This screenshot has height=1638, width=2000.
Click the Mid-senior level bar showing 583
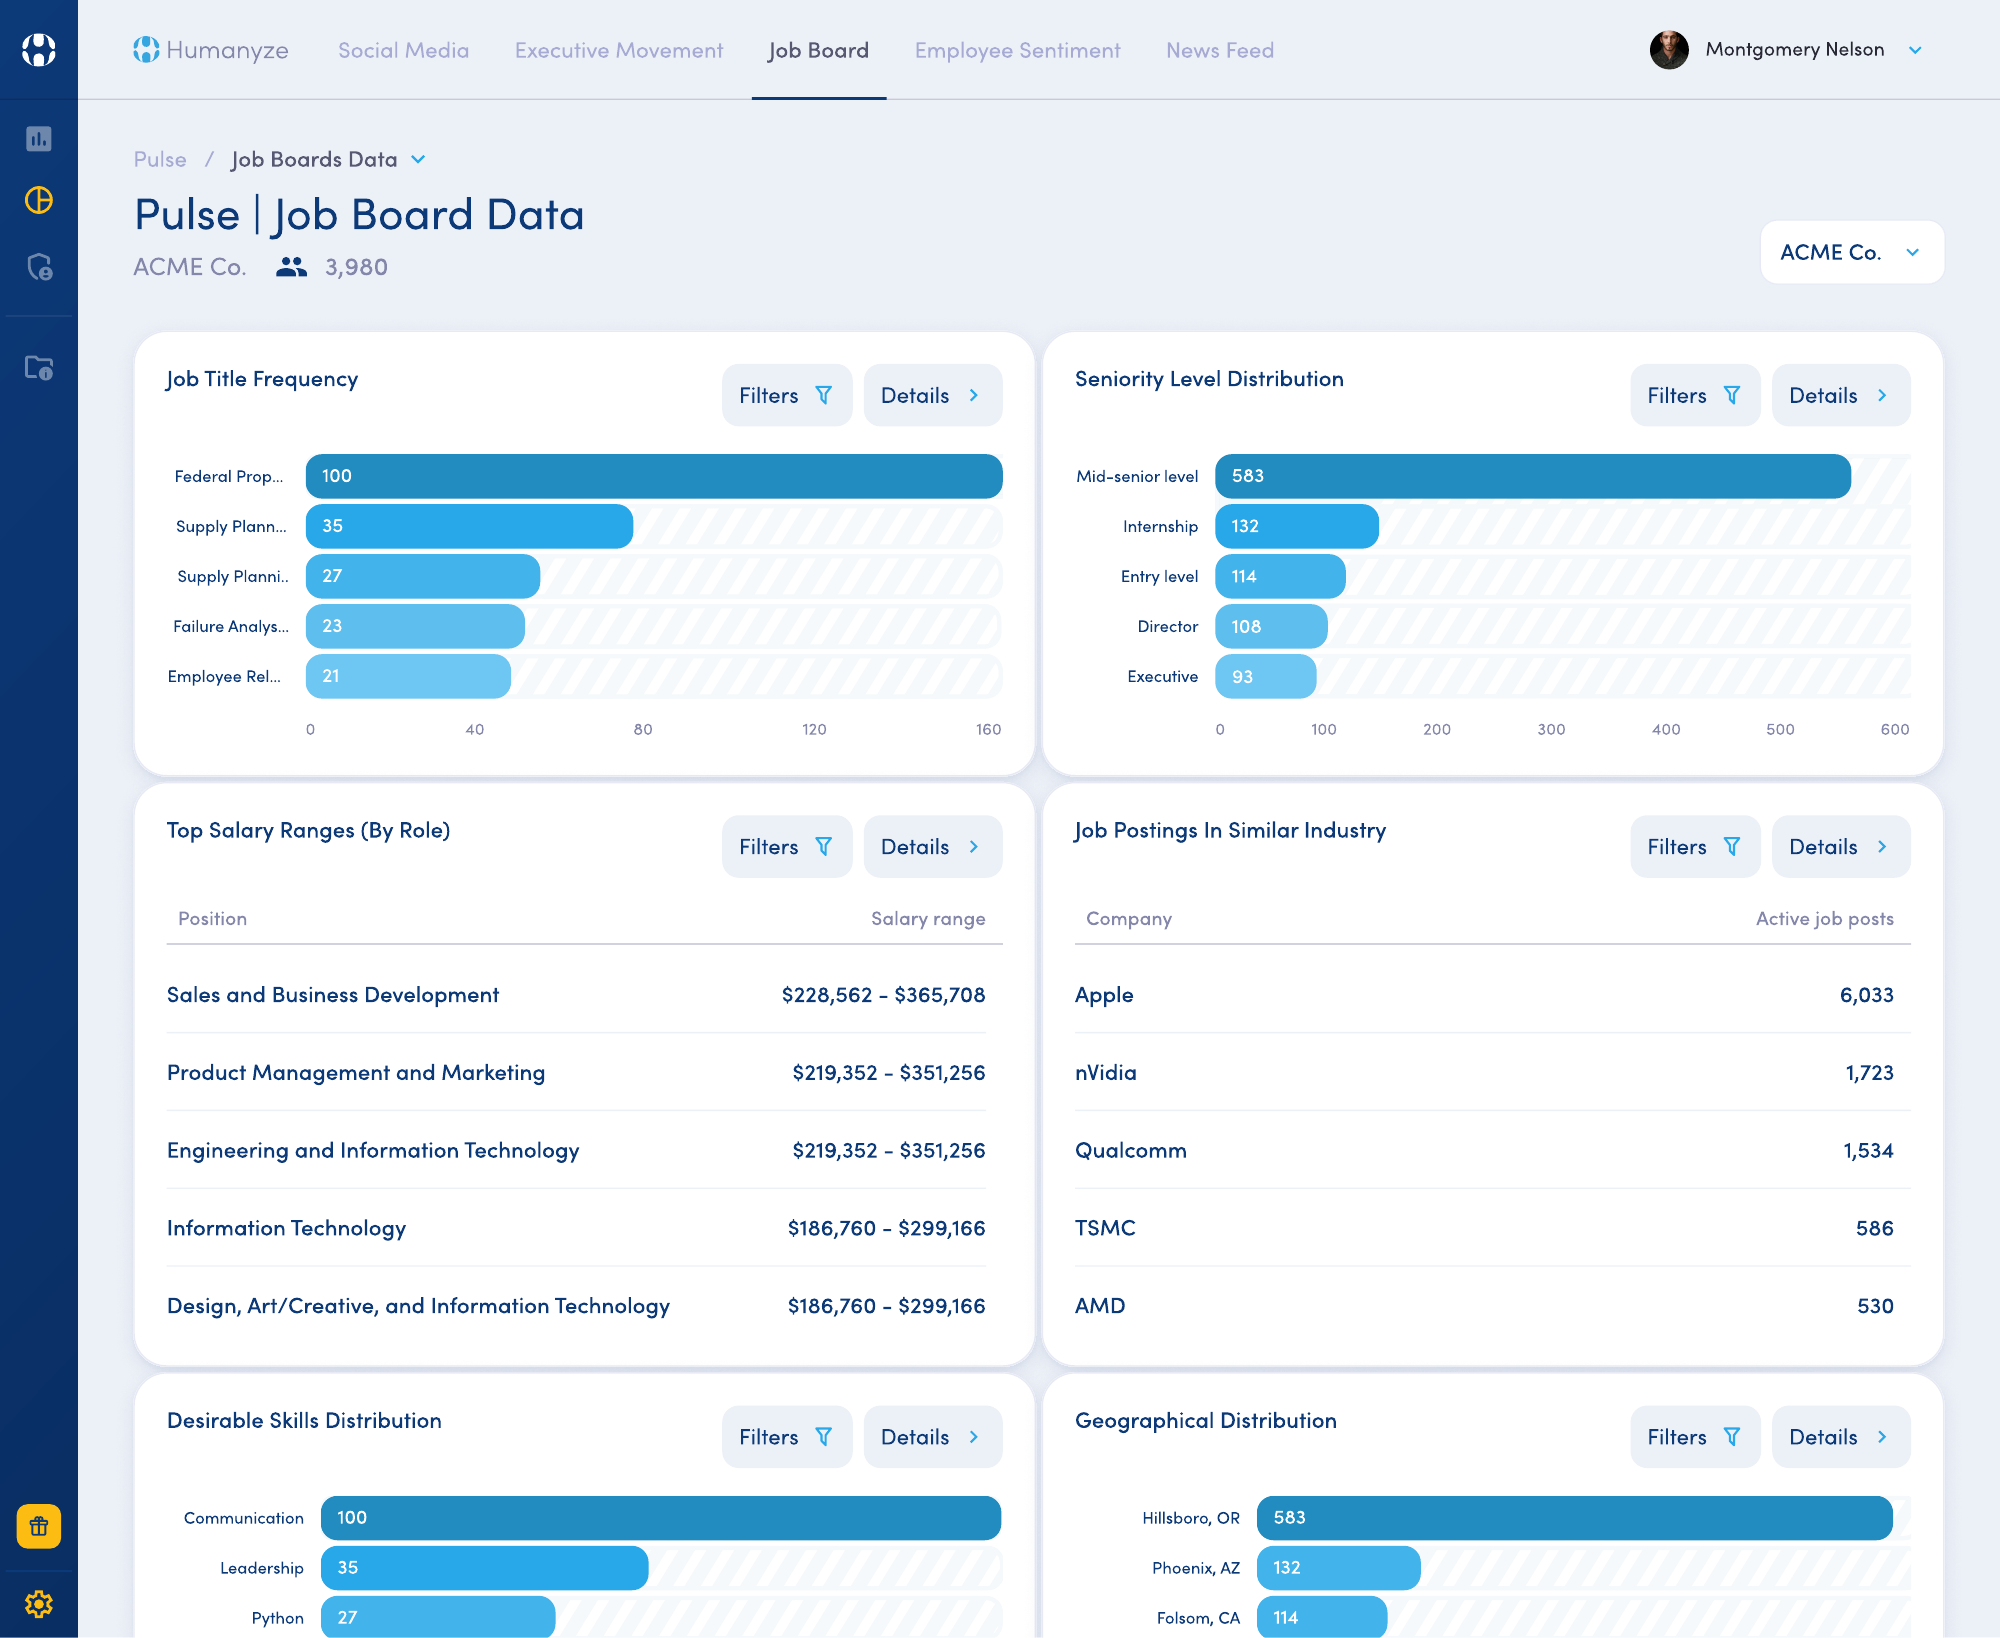tap(1532, 476)
